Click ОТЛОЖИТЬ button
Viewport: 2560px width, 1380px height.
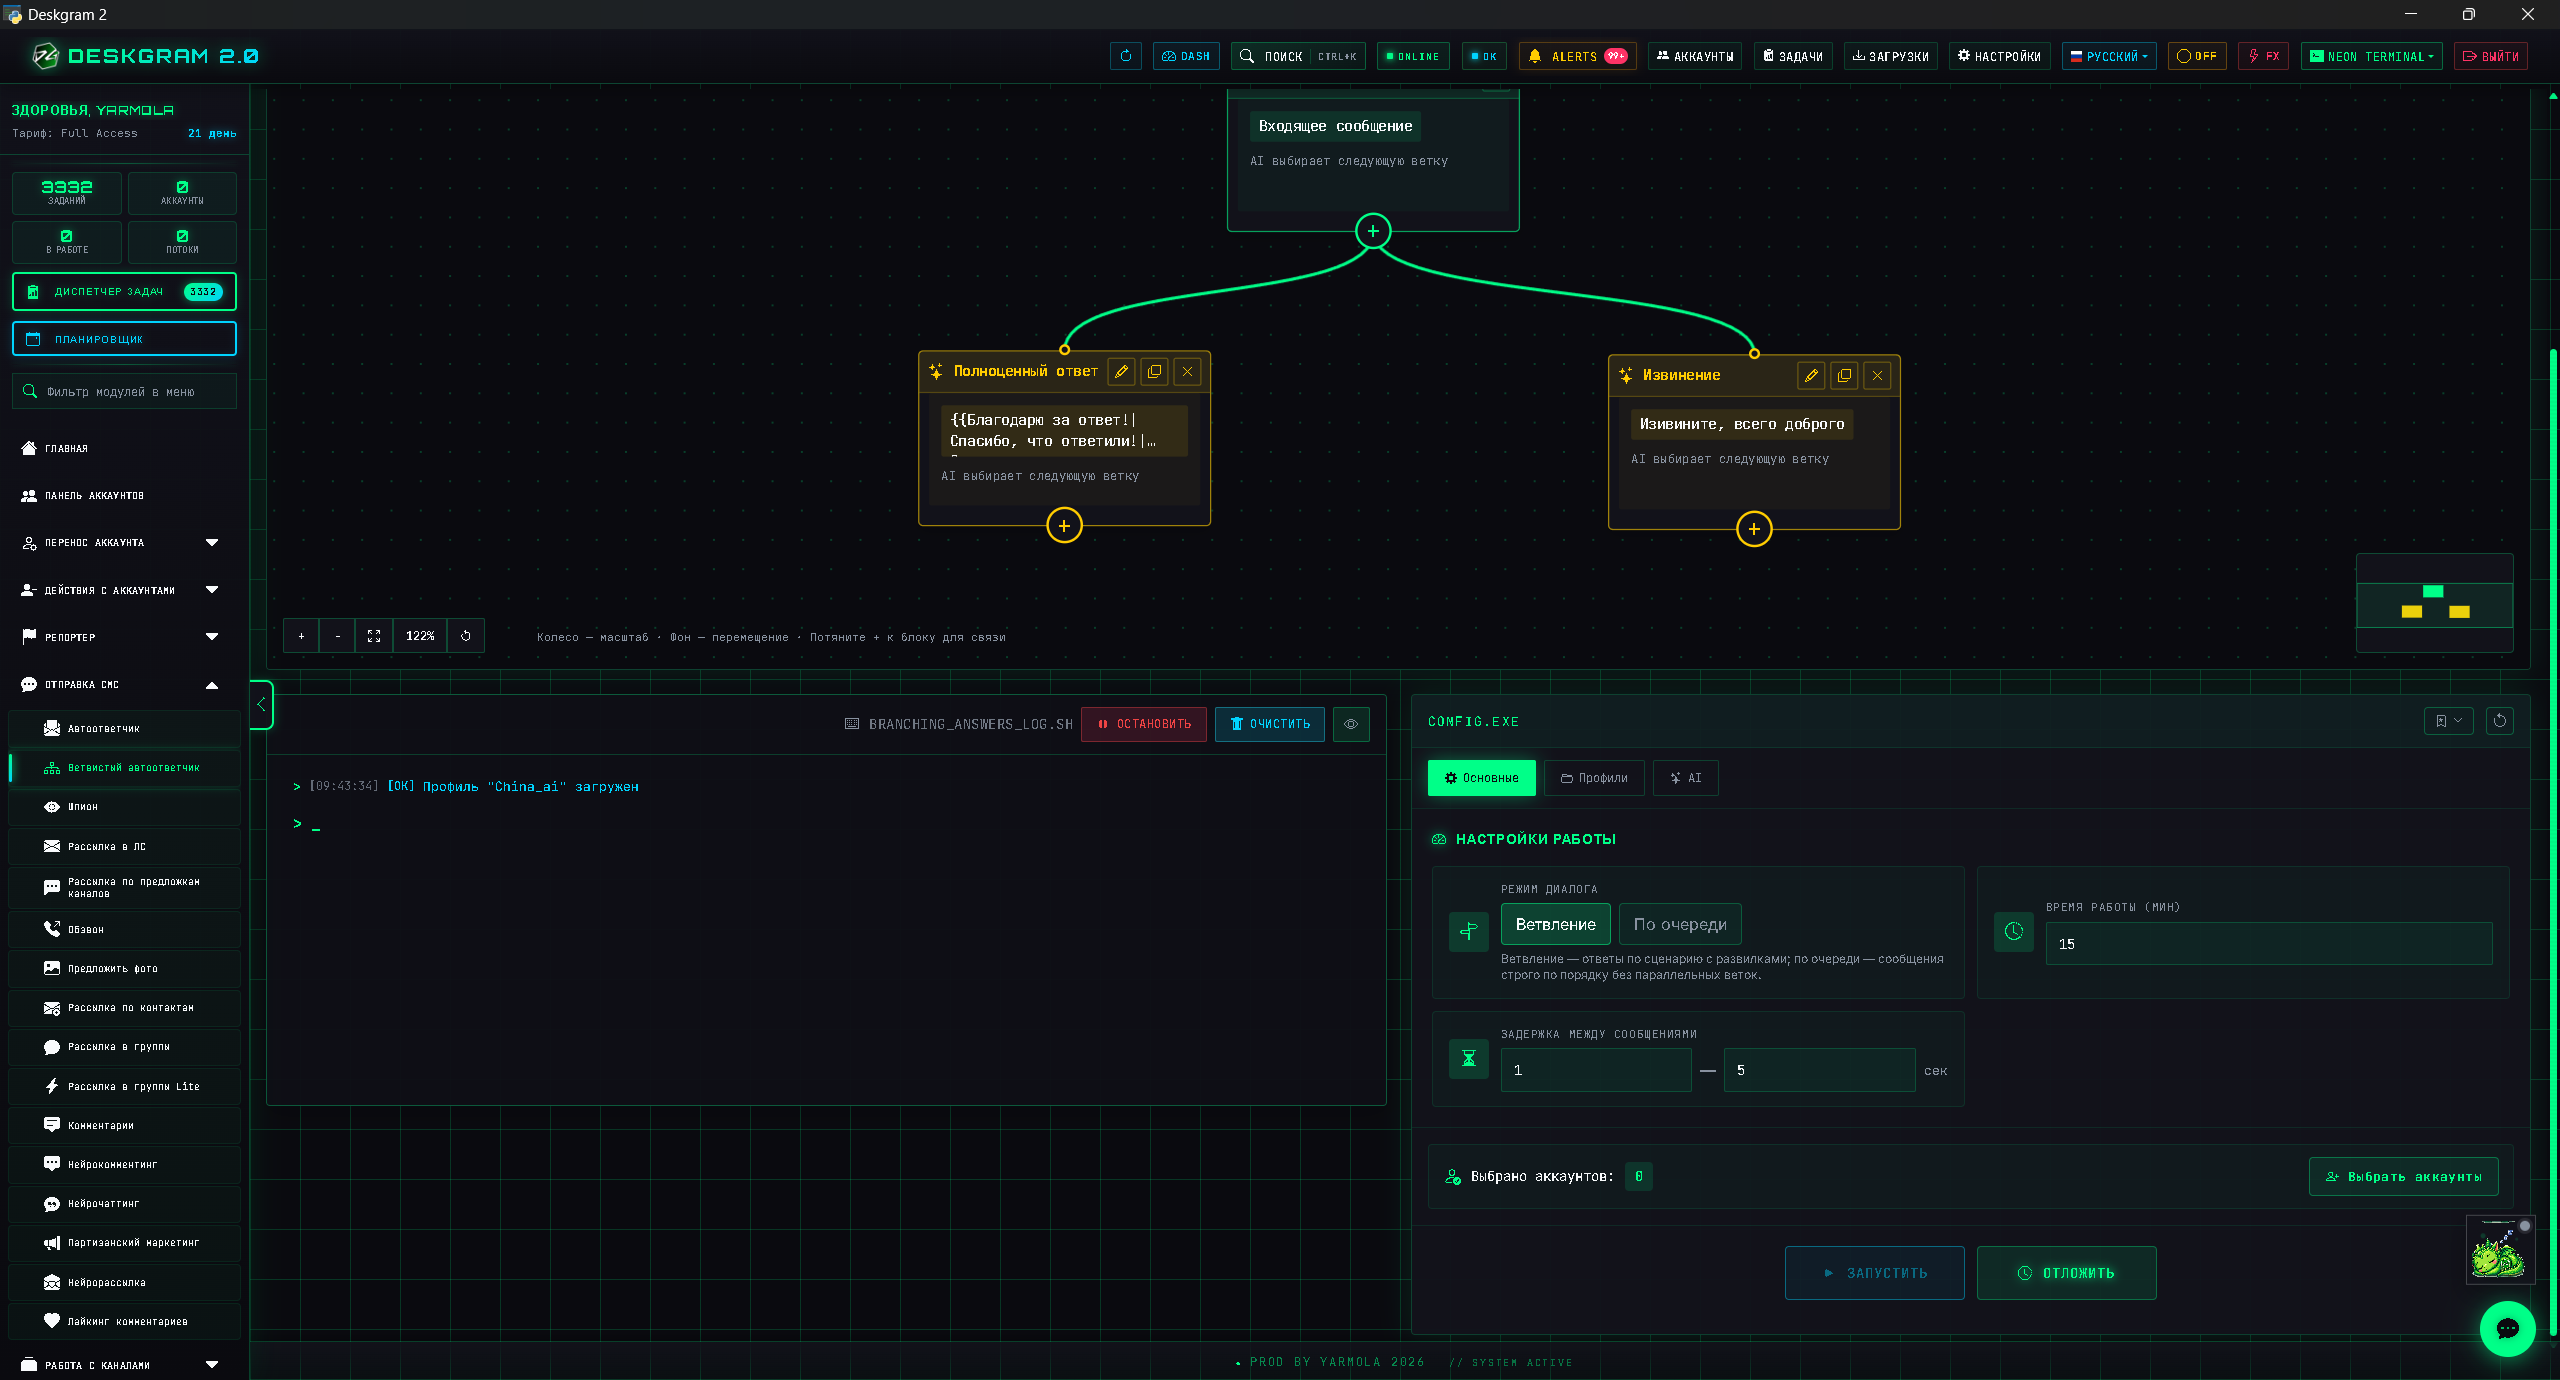click(x=2066, y=1273)
